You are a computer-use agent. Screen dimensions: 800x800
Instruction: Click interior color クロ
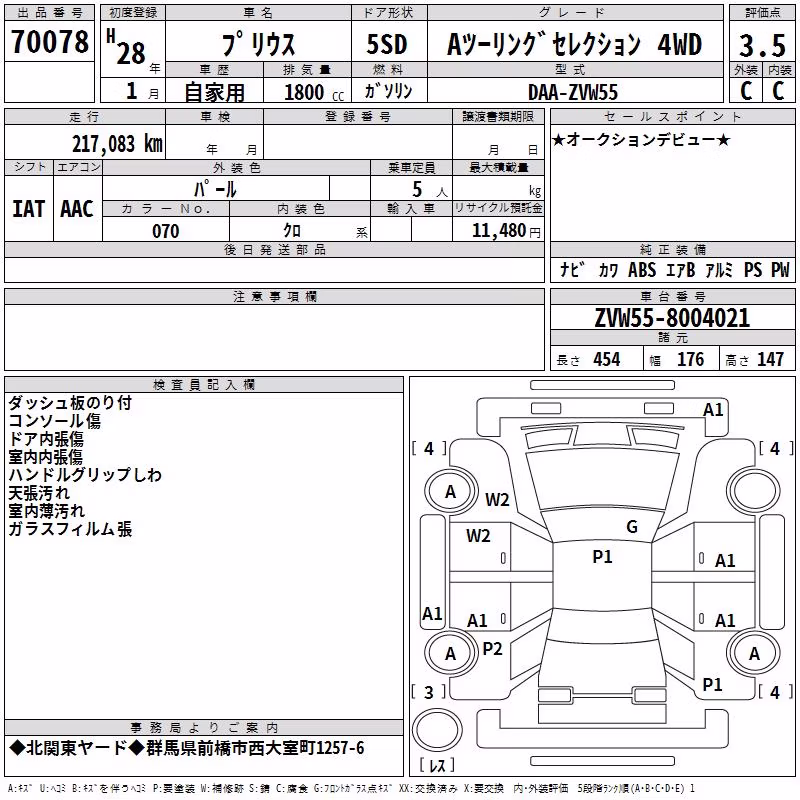(x=292, y=231)
